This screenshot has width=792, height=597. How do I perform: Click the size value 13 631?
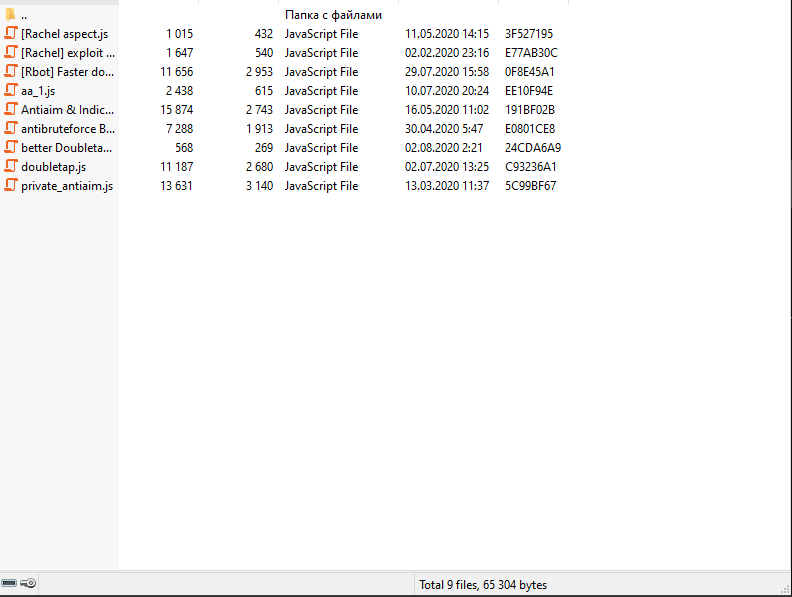[177, 186]
